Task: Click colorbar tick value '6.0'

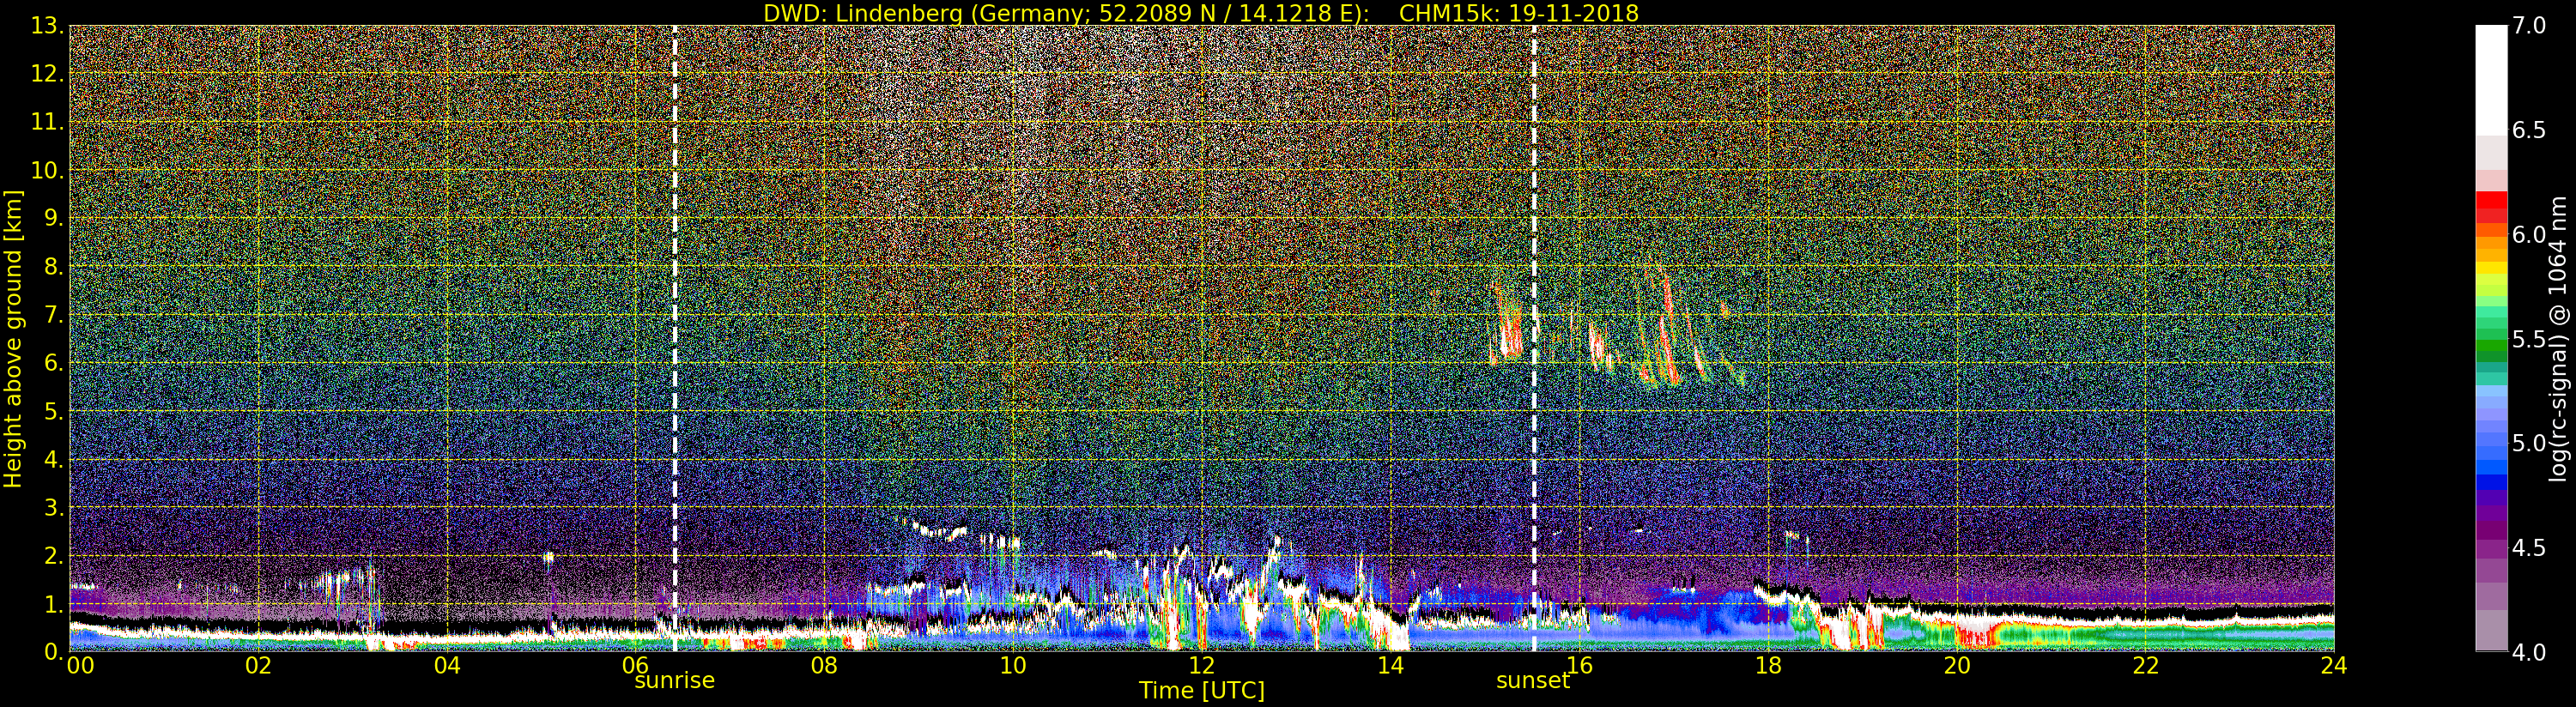Action: click(2529, 234)
